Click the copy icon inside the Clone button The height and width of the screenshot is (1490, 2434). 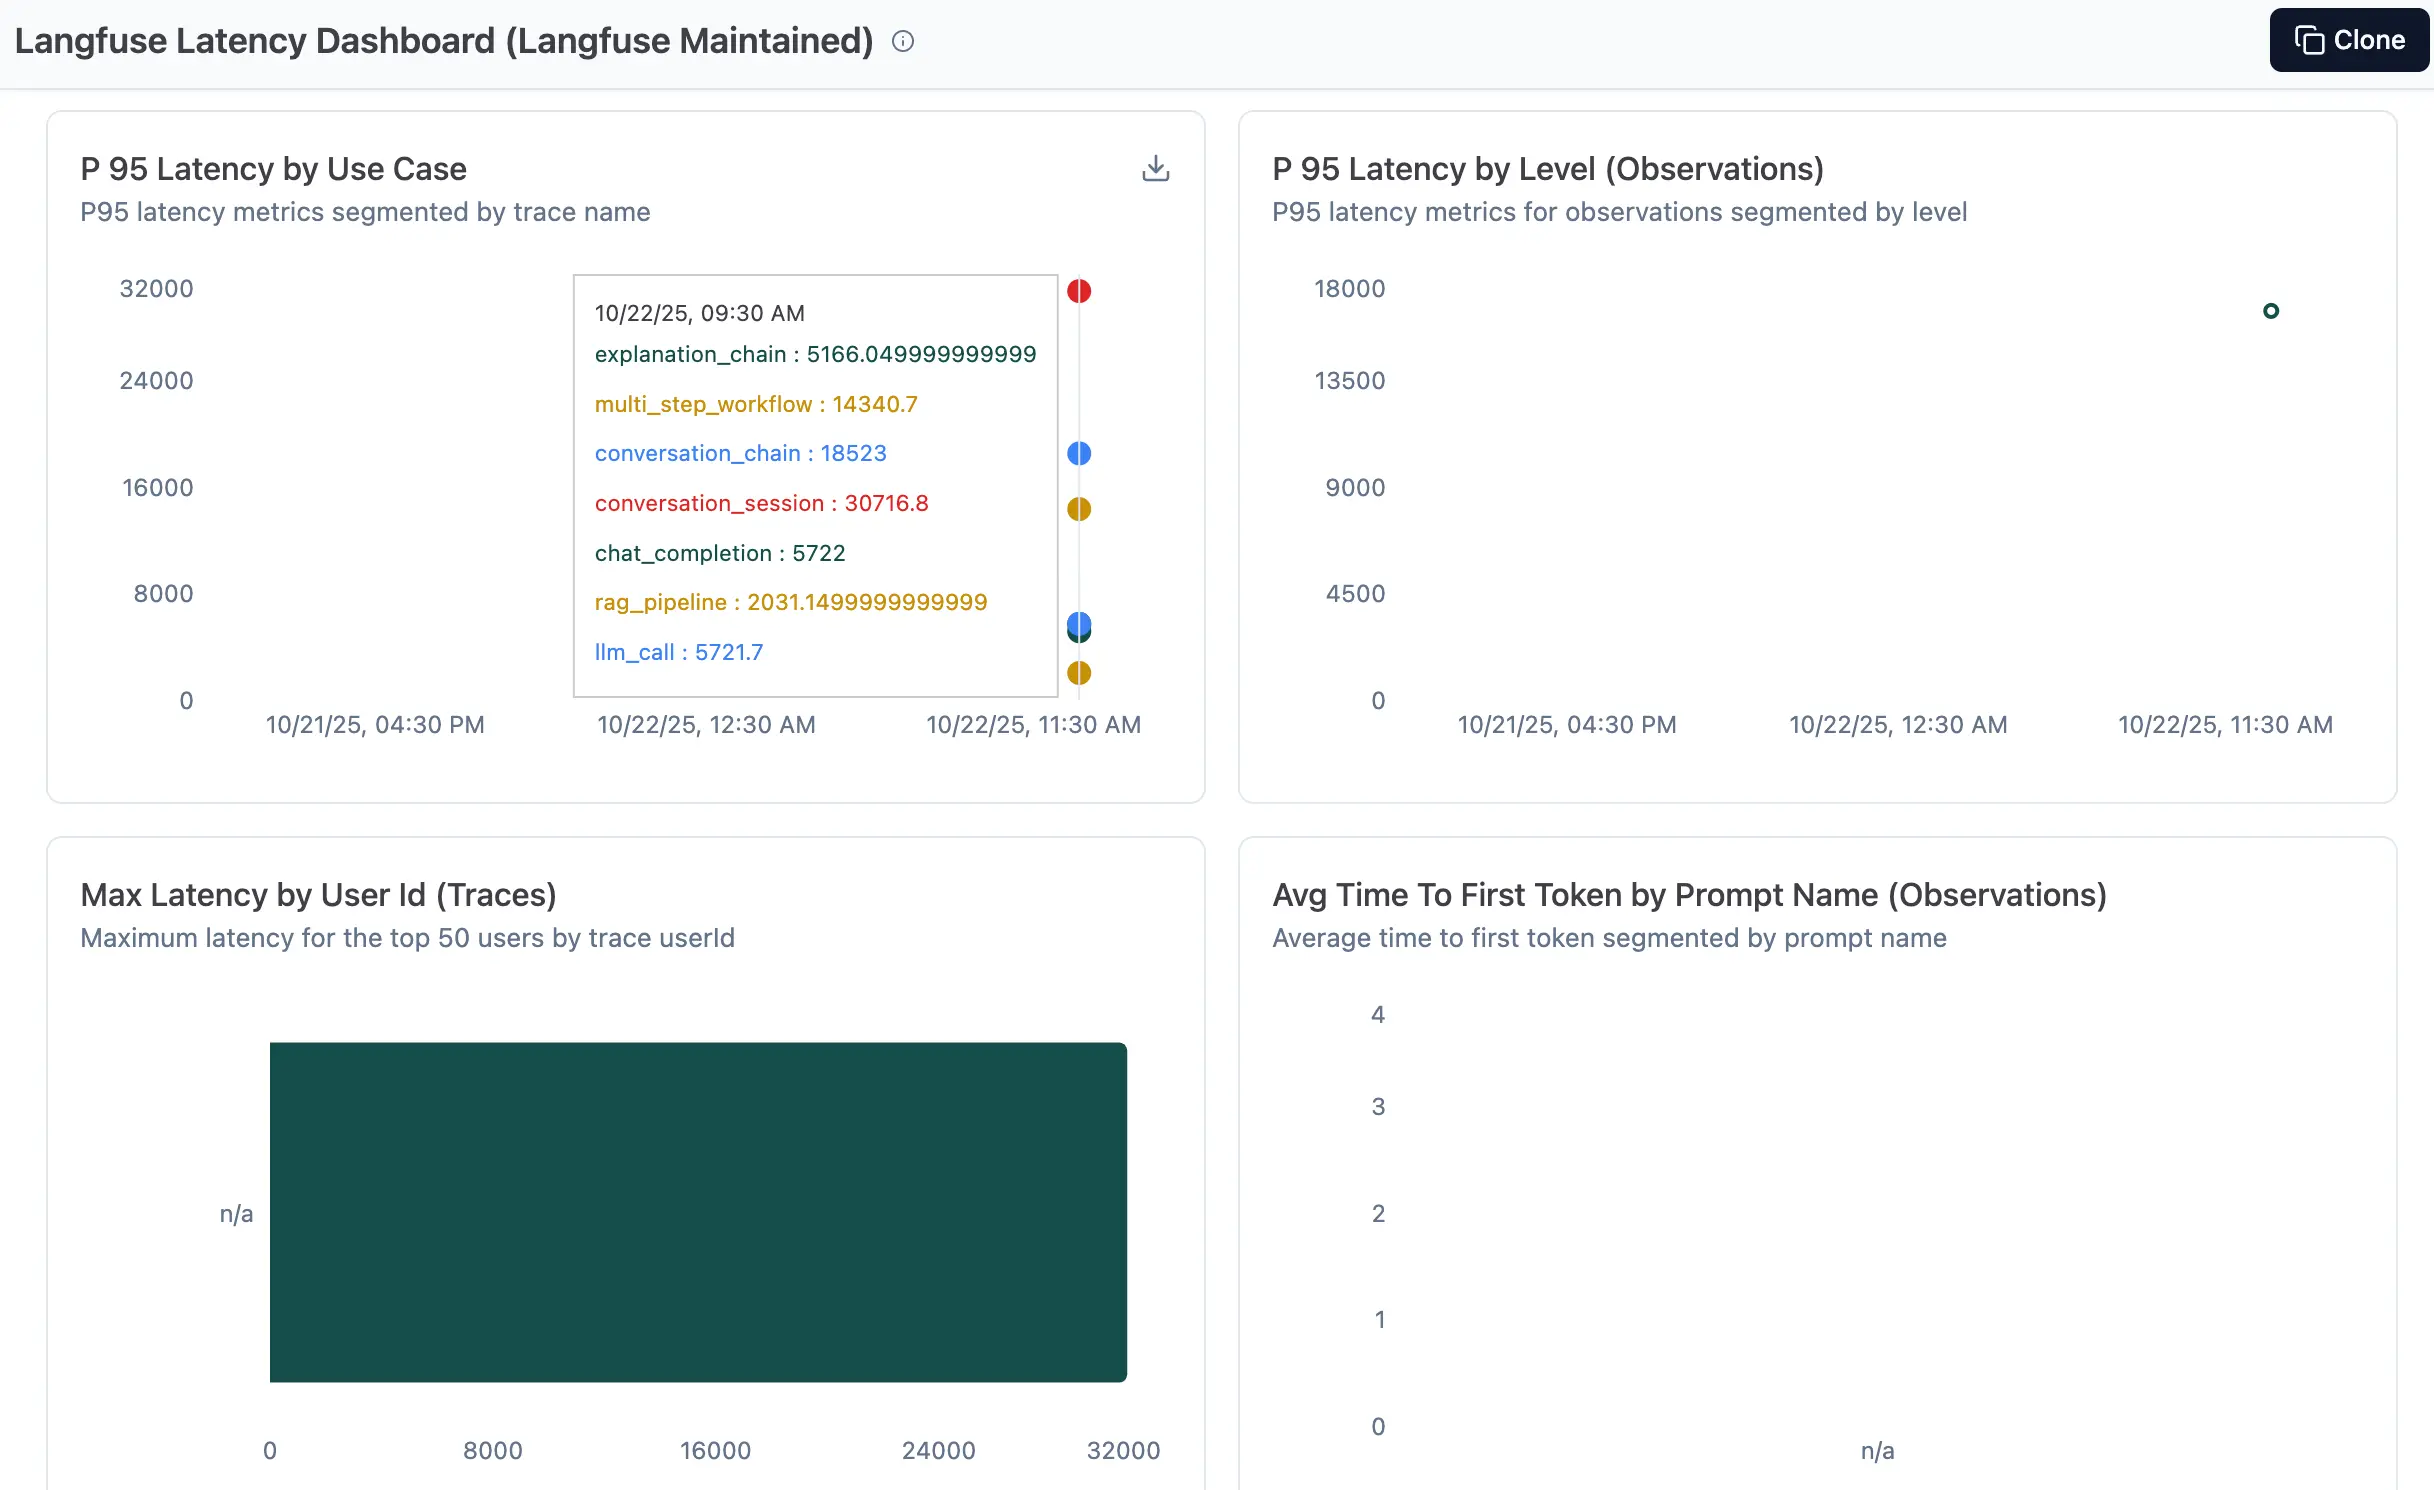click(x=2308, y=40)
